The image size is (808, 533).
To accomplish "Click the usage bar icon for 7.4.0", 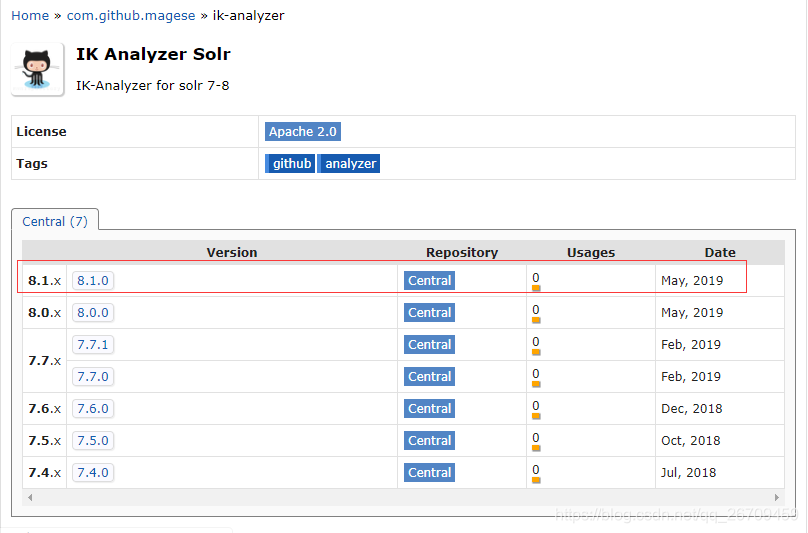I will (536, 480).
